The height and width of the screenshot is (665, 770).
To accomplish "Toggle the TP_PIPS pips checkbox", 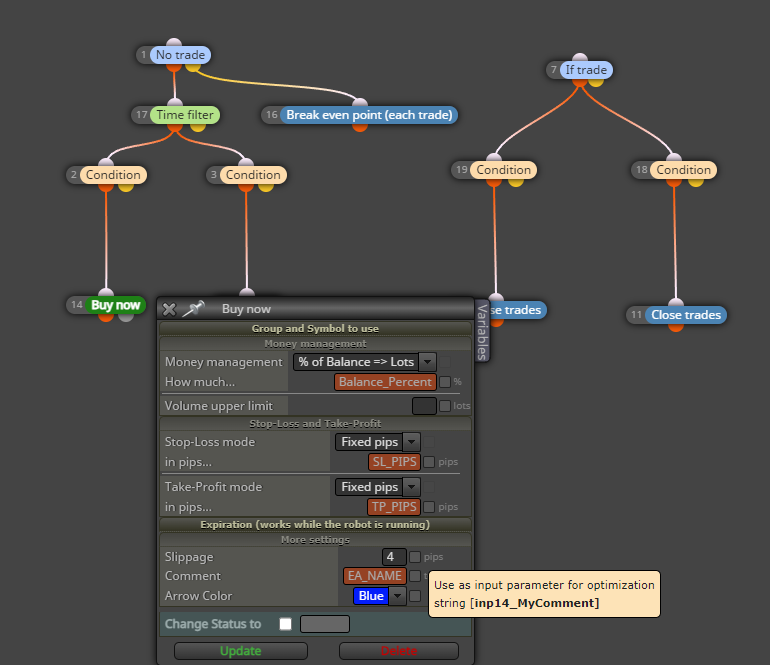I will 429,506.
